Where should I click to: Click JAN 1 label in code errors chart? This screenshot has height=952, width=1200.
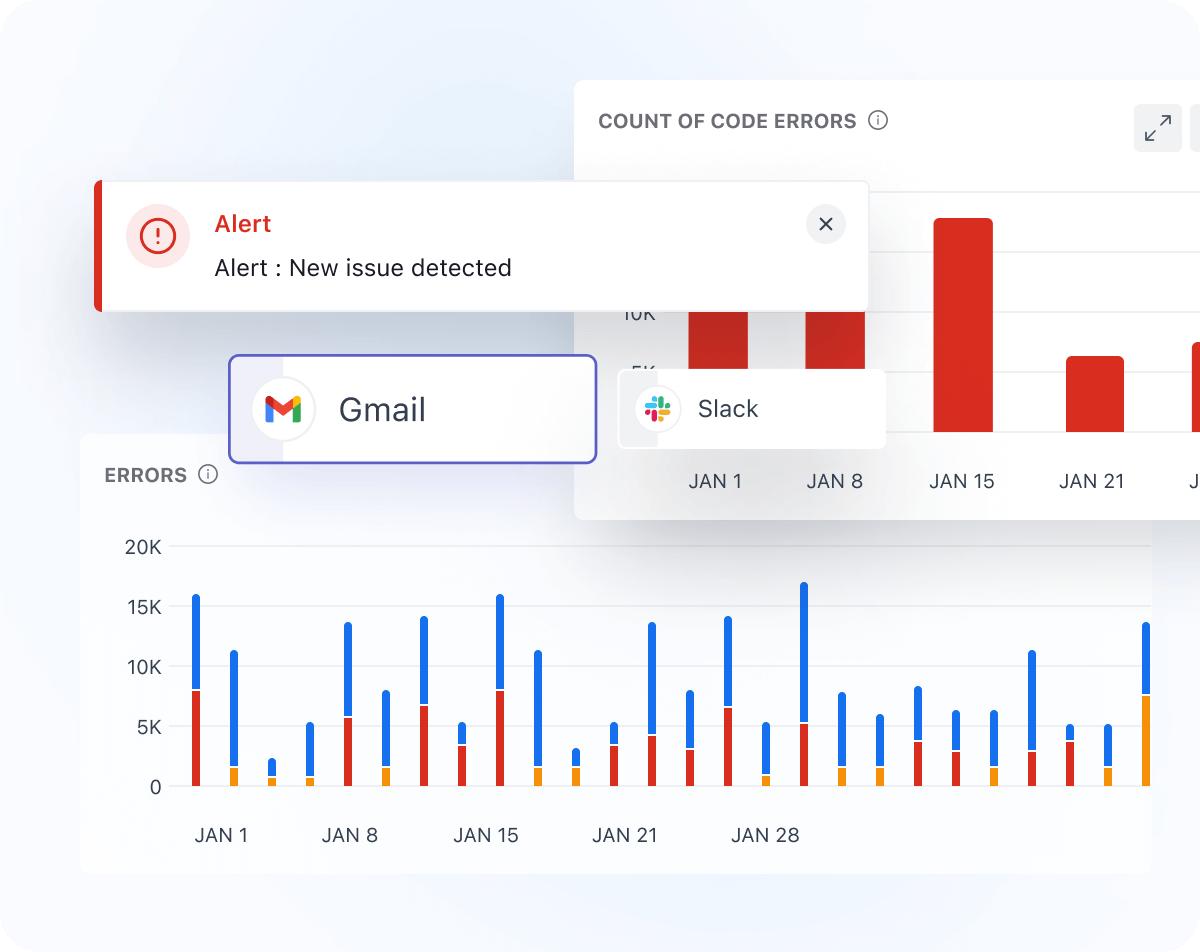tap(715, 481)
